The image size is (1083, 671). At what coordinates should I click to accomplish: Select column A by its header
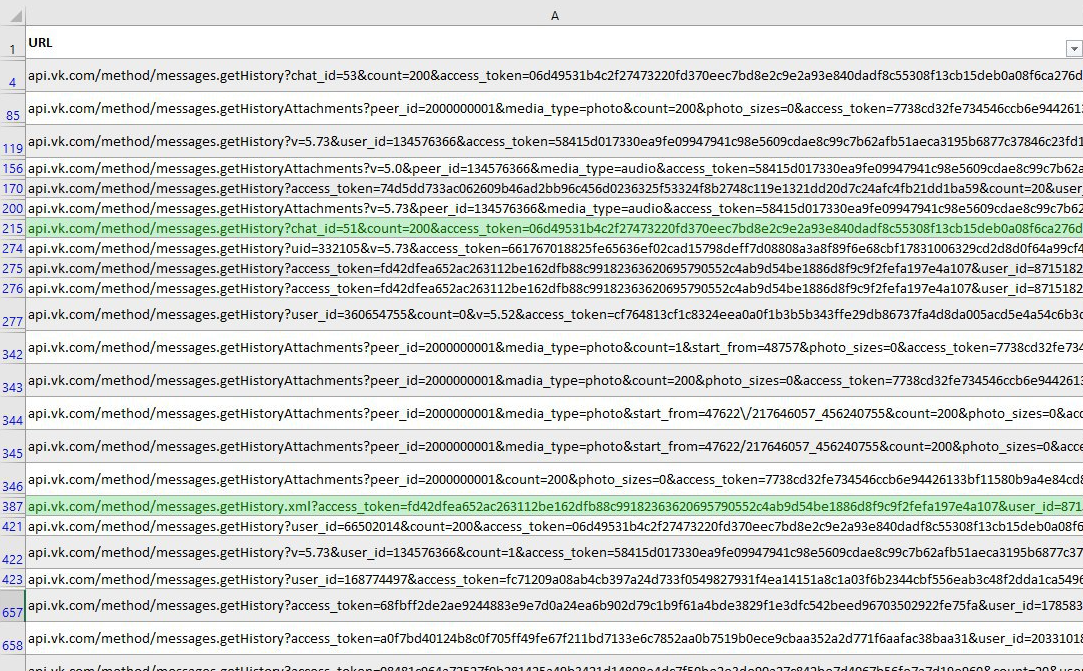click(555, 15)
